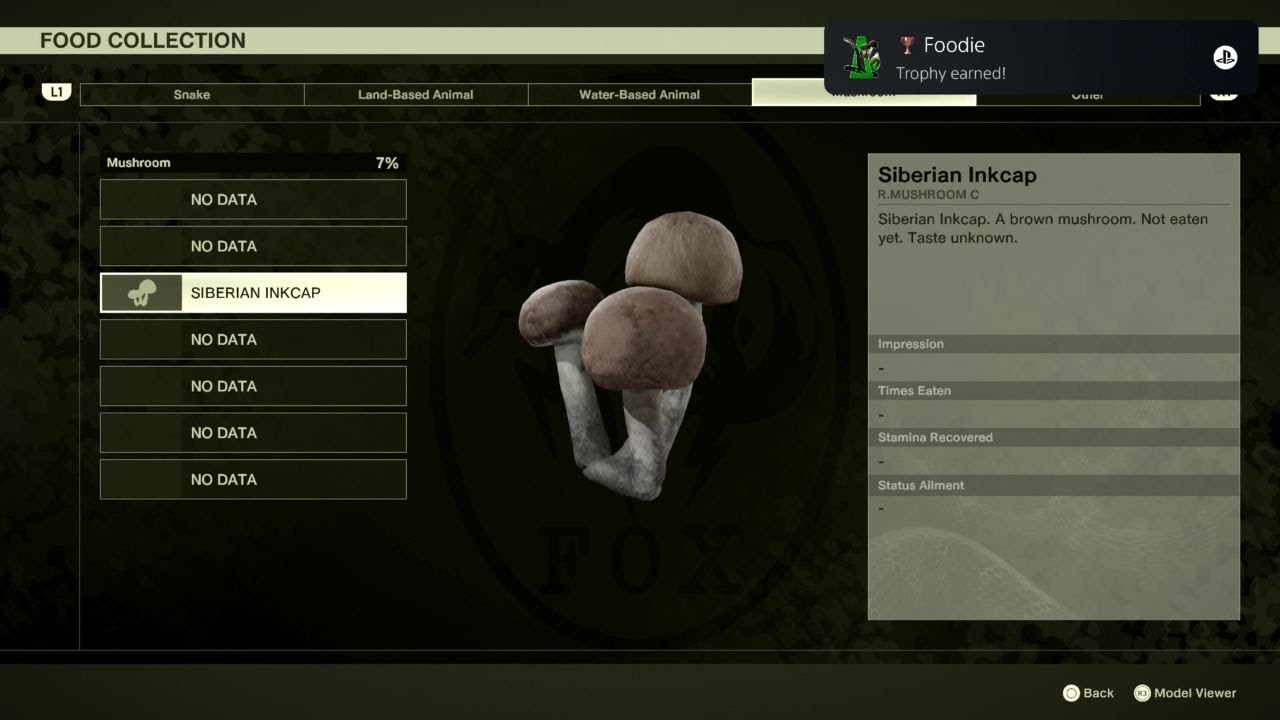1280x720 pixels.
Task: Click the FOOD COLLECTION screen title
Action: pyautogui.click(x=143, y=41)
